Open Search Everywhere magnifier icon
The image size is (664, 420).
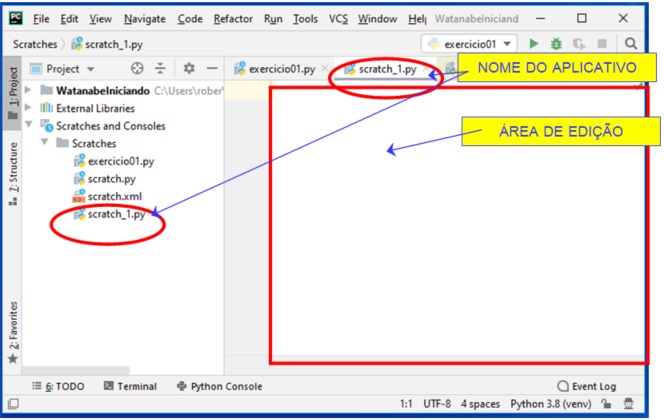click(631, 44)
